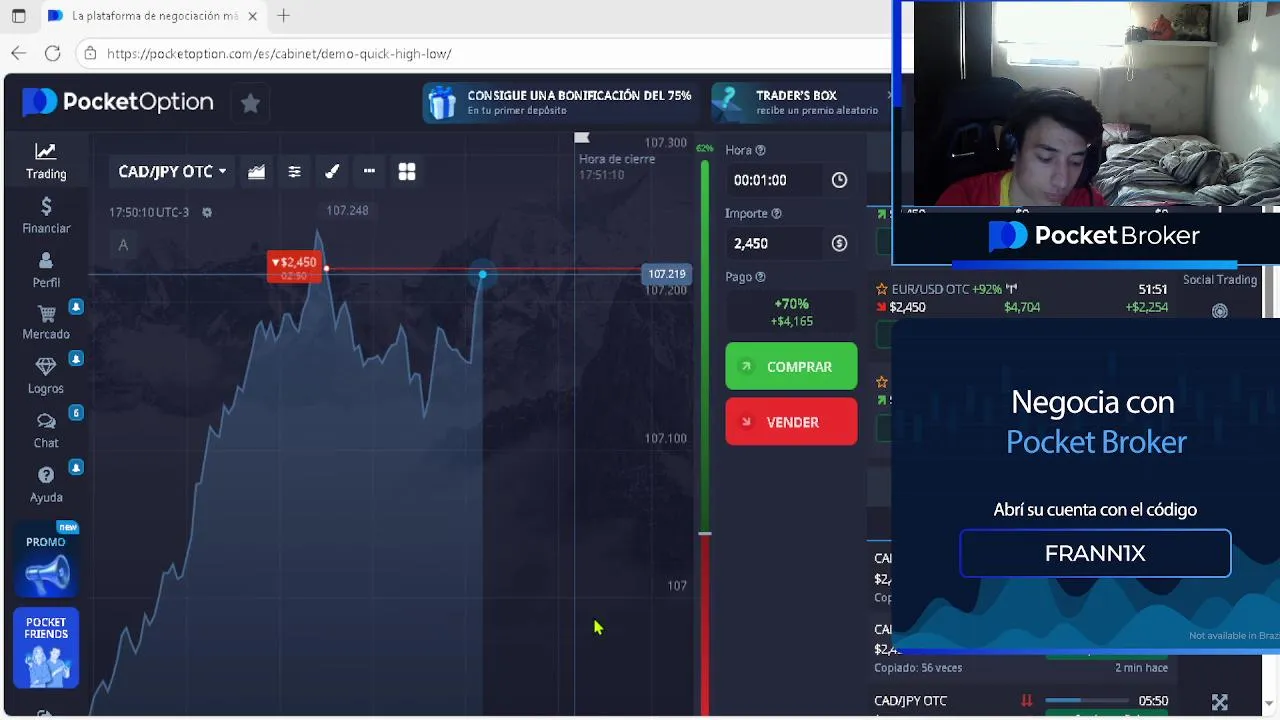Open the Logros achievements section
The height and width of the screenshot is (720, 1280).
pos(46,376)
